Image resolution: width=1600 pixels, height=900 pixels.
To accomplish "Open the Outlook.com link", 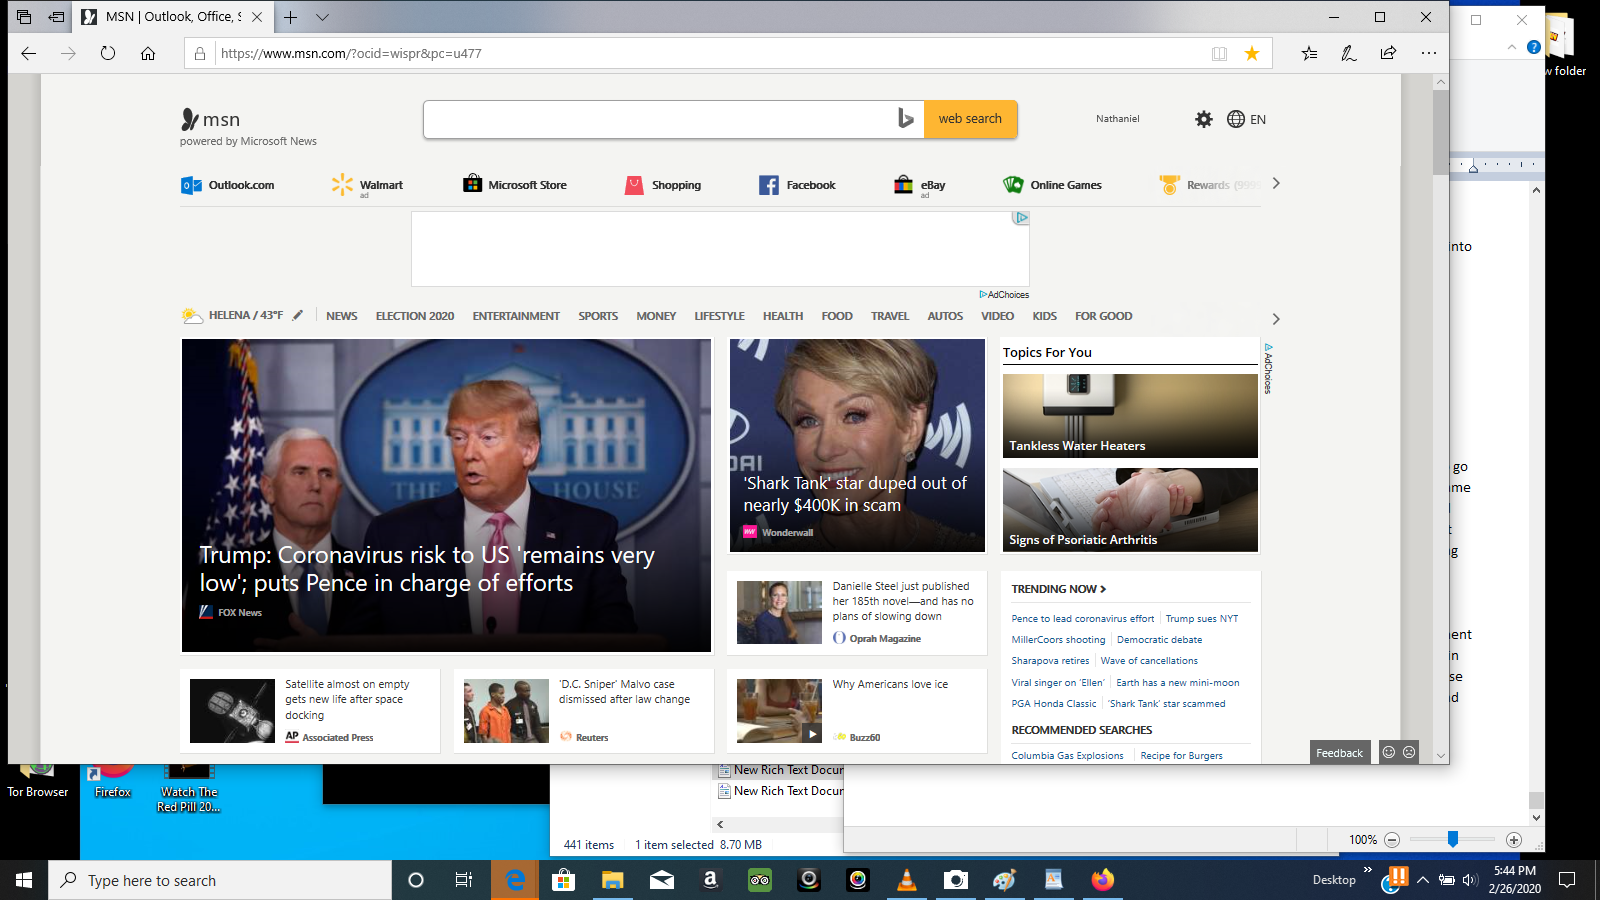I will tap(228, 185).
